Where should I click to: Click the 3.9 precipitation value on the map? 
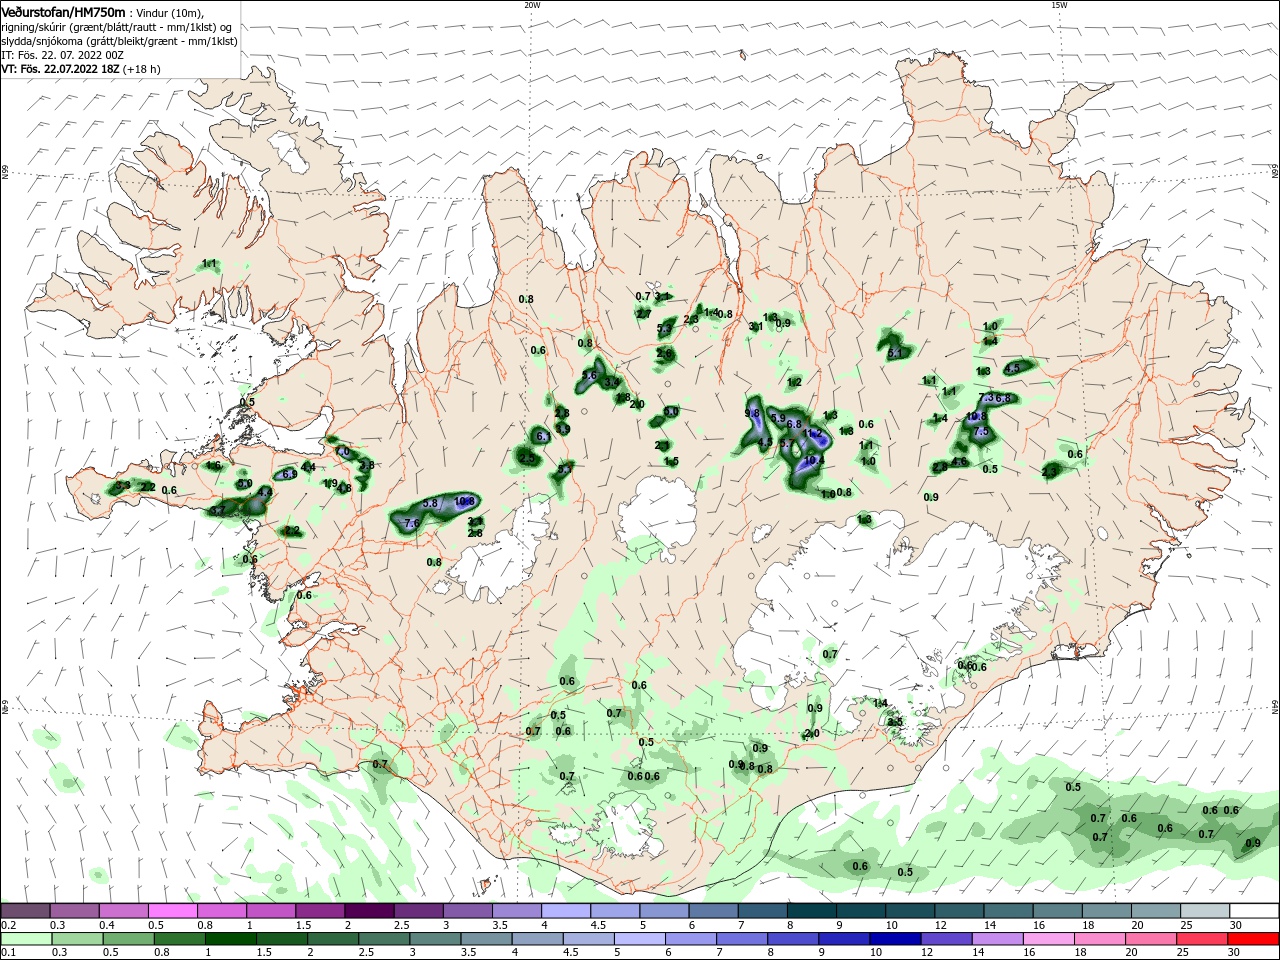pos(563,429)
